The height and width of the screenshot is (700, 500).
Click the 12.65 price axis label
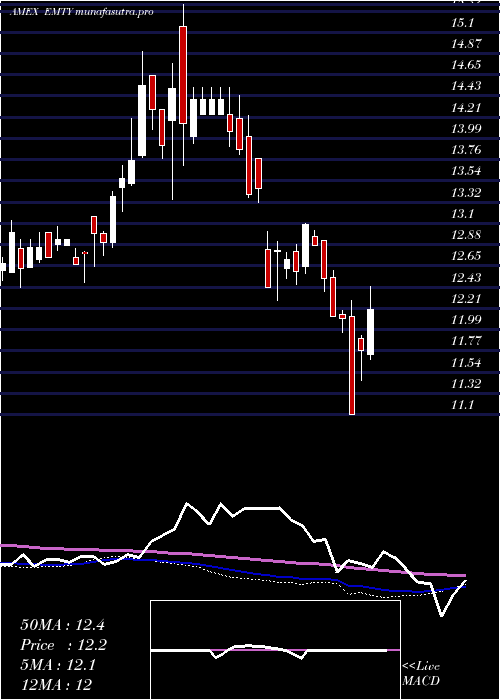pos(467,256)
